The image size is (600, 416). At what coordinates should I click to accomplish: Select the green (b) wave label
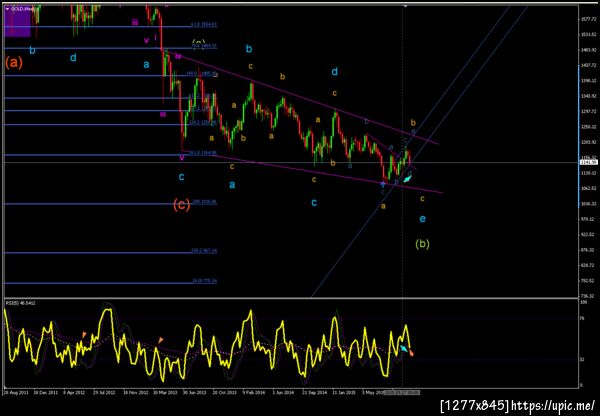[422, 244]
